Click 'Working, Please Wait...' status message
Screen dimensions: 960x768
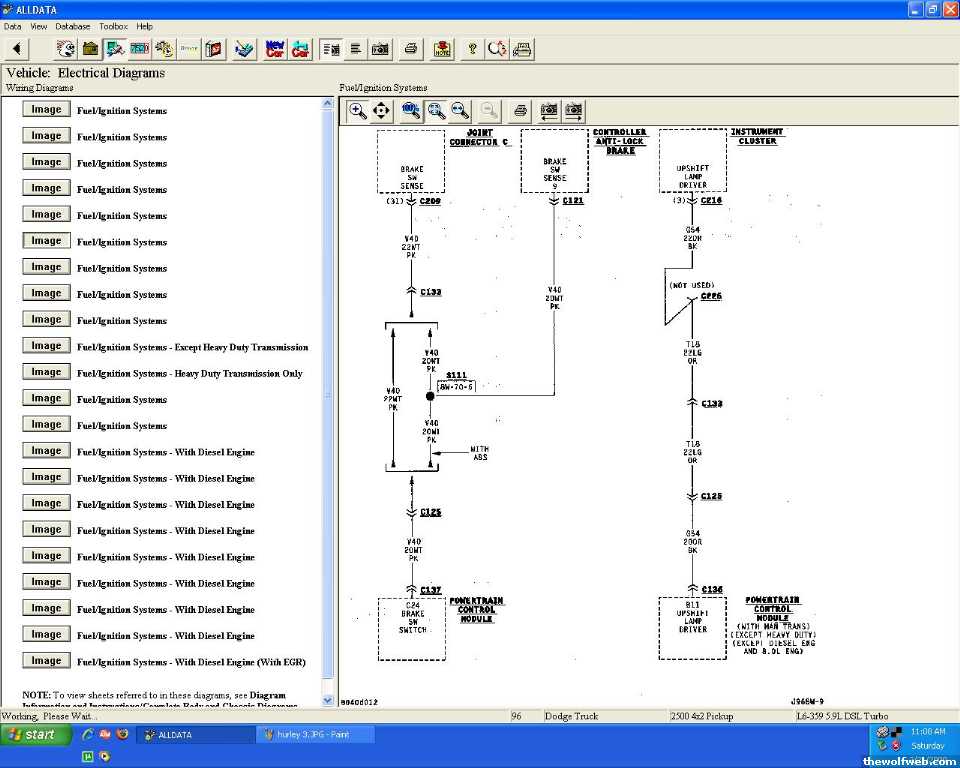tap(49, 716)
